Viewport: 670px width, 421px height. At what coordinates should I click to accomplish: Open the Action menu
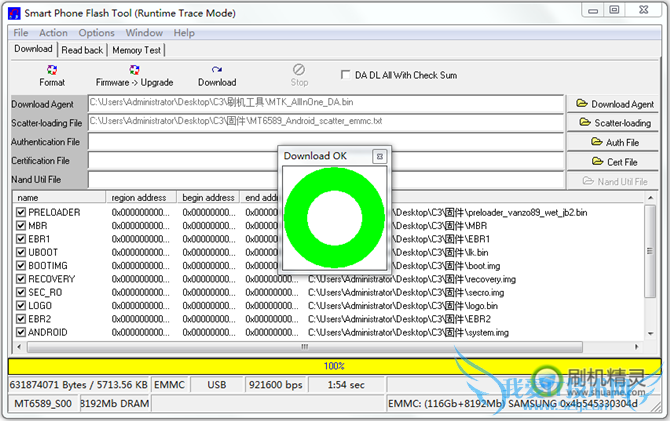point(54,33)
